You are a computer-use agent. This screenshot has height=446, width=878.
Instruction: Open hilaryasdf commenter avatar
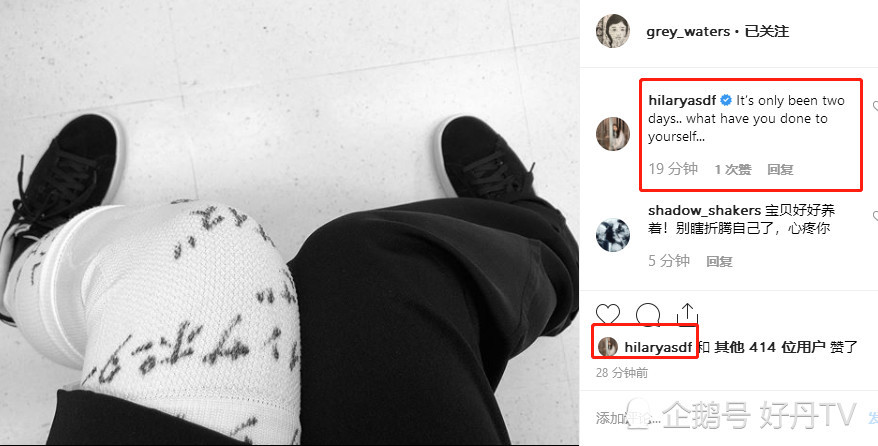(x=613, y=134)
